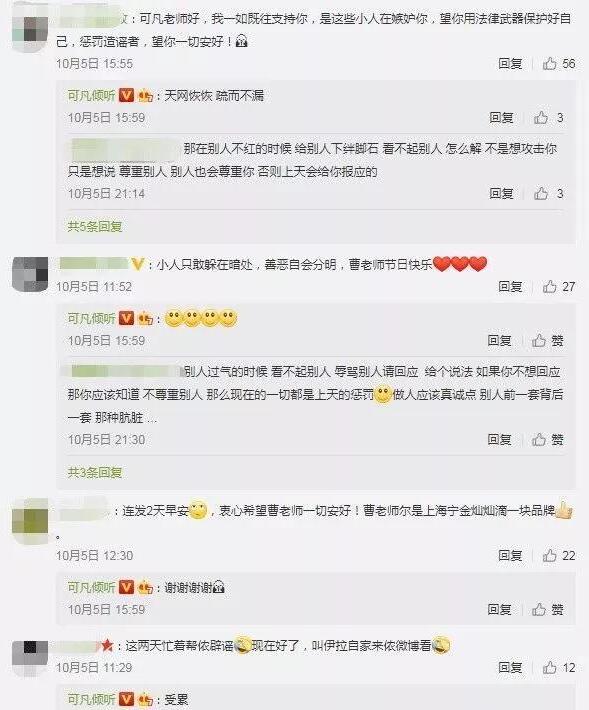This screenshot has height=710, width=589.
Task: Open avatar of the top commenter
Action: tap(30, 28)
